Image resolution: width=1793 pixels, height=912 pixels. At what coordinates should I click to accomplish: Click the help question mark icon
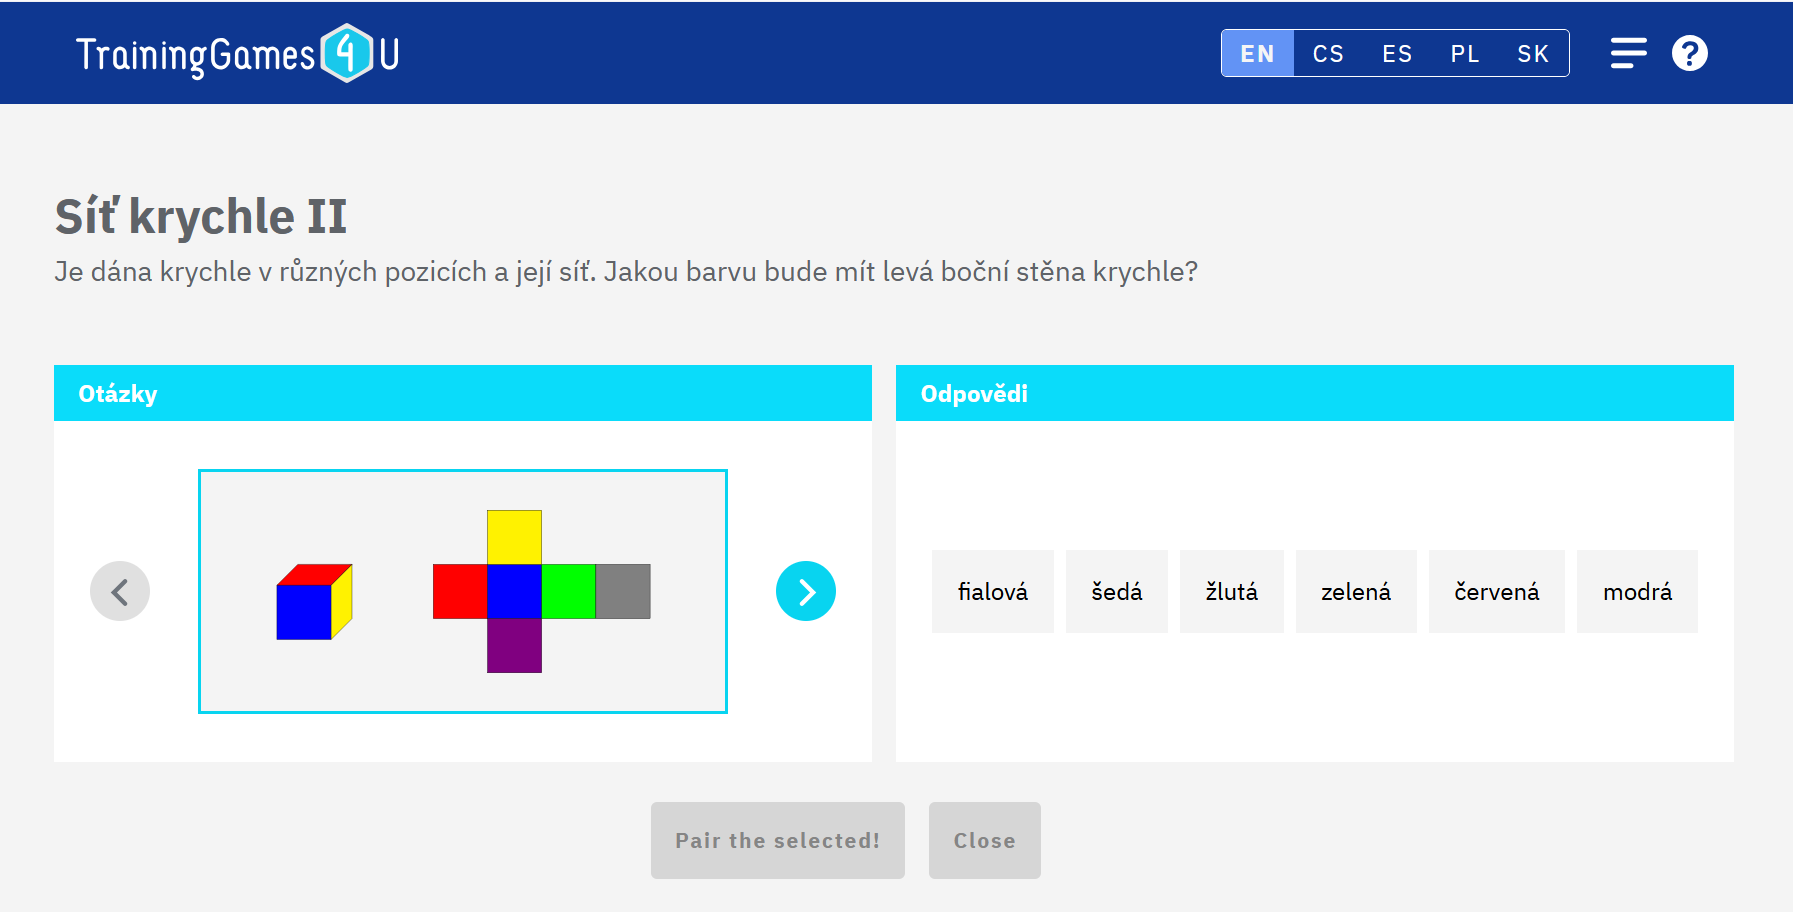1689,53
